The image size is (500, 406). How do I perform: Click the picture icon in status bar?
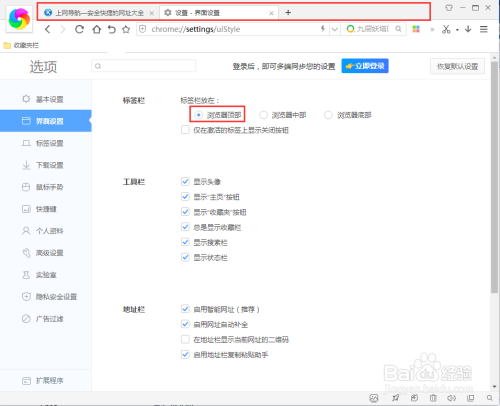[x=374, y=398]
